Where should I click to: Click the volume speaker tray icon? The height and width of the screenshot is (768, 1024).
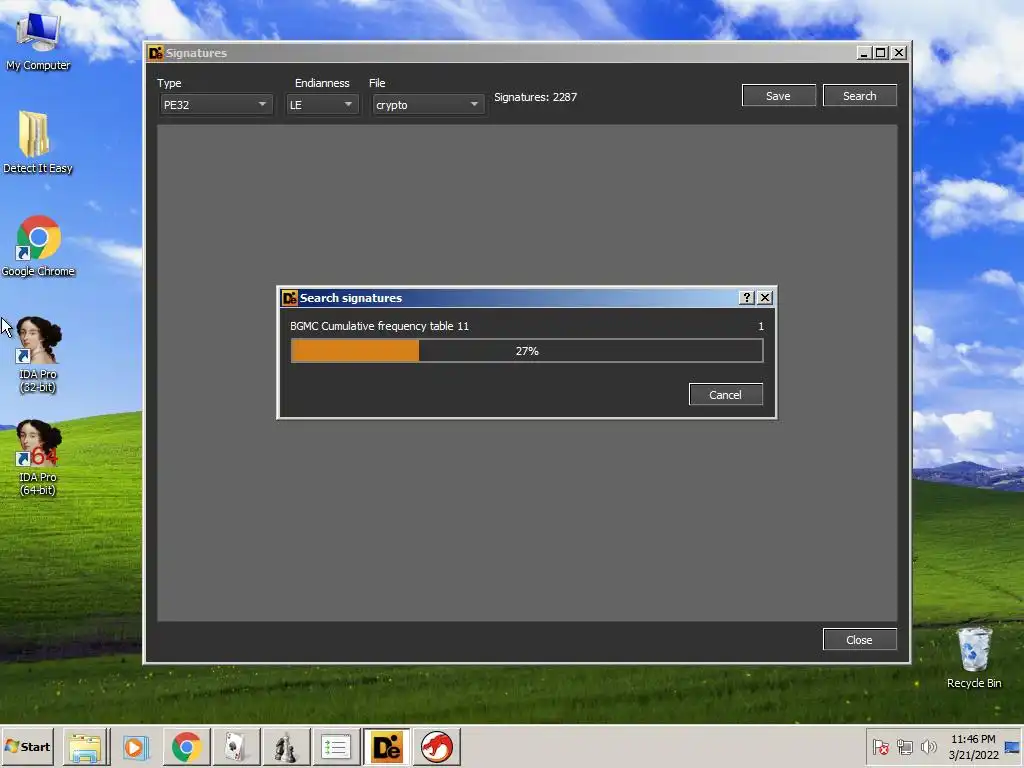coord(928,747)
